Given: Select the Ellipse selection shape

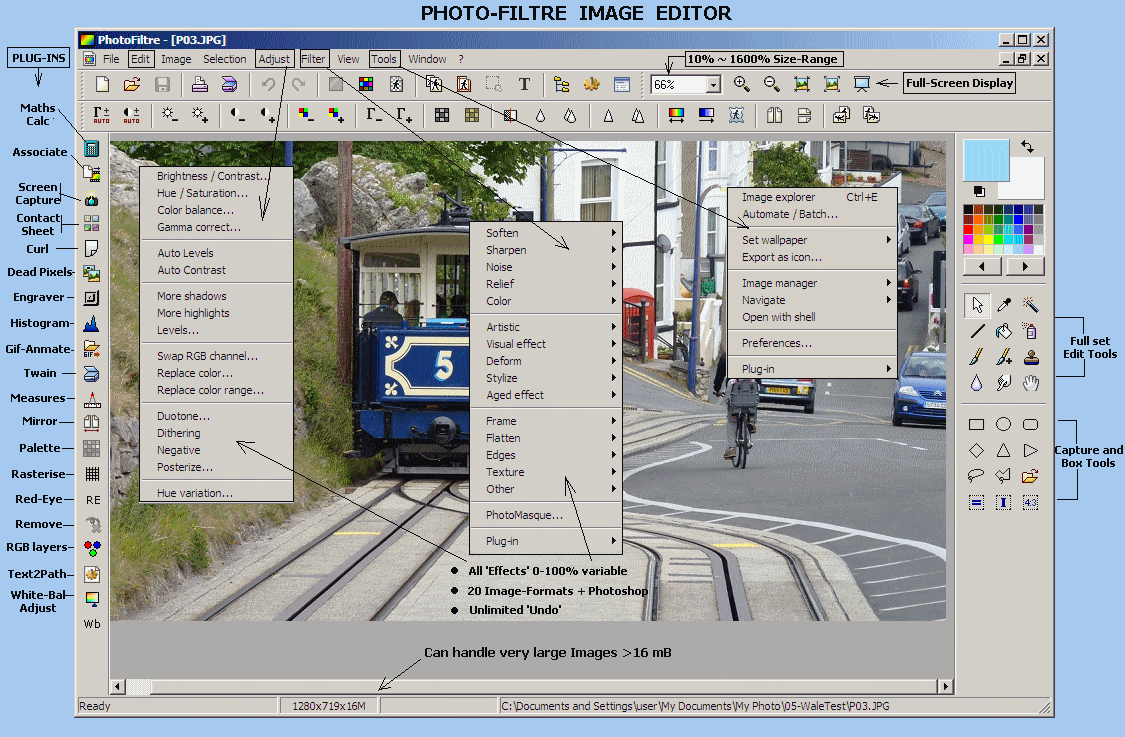Looking at the screenshot, I should click(x=1004, y=424).
